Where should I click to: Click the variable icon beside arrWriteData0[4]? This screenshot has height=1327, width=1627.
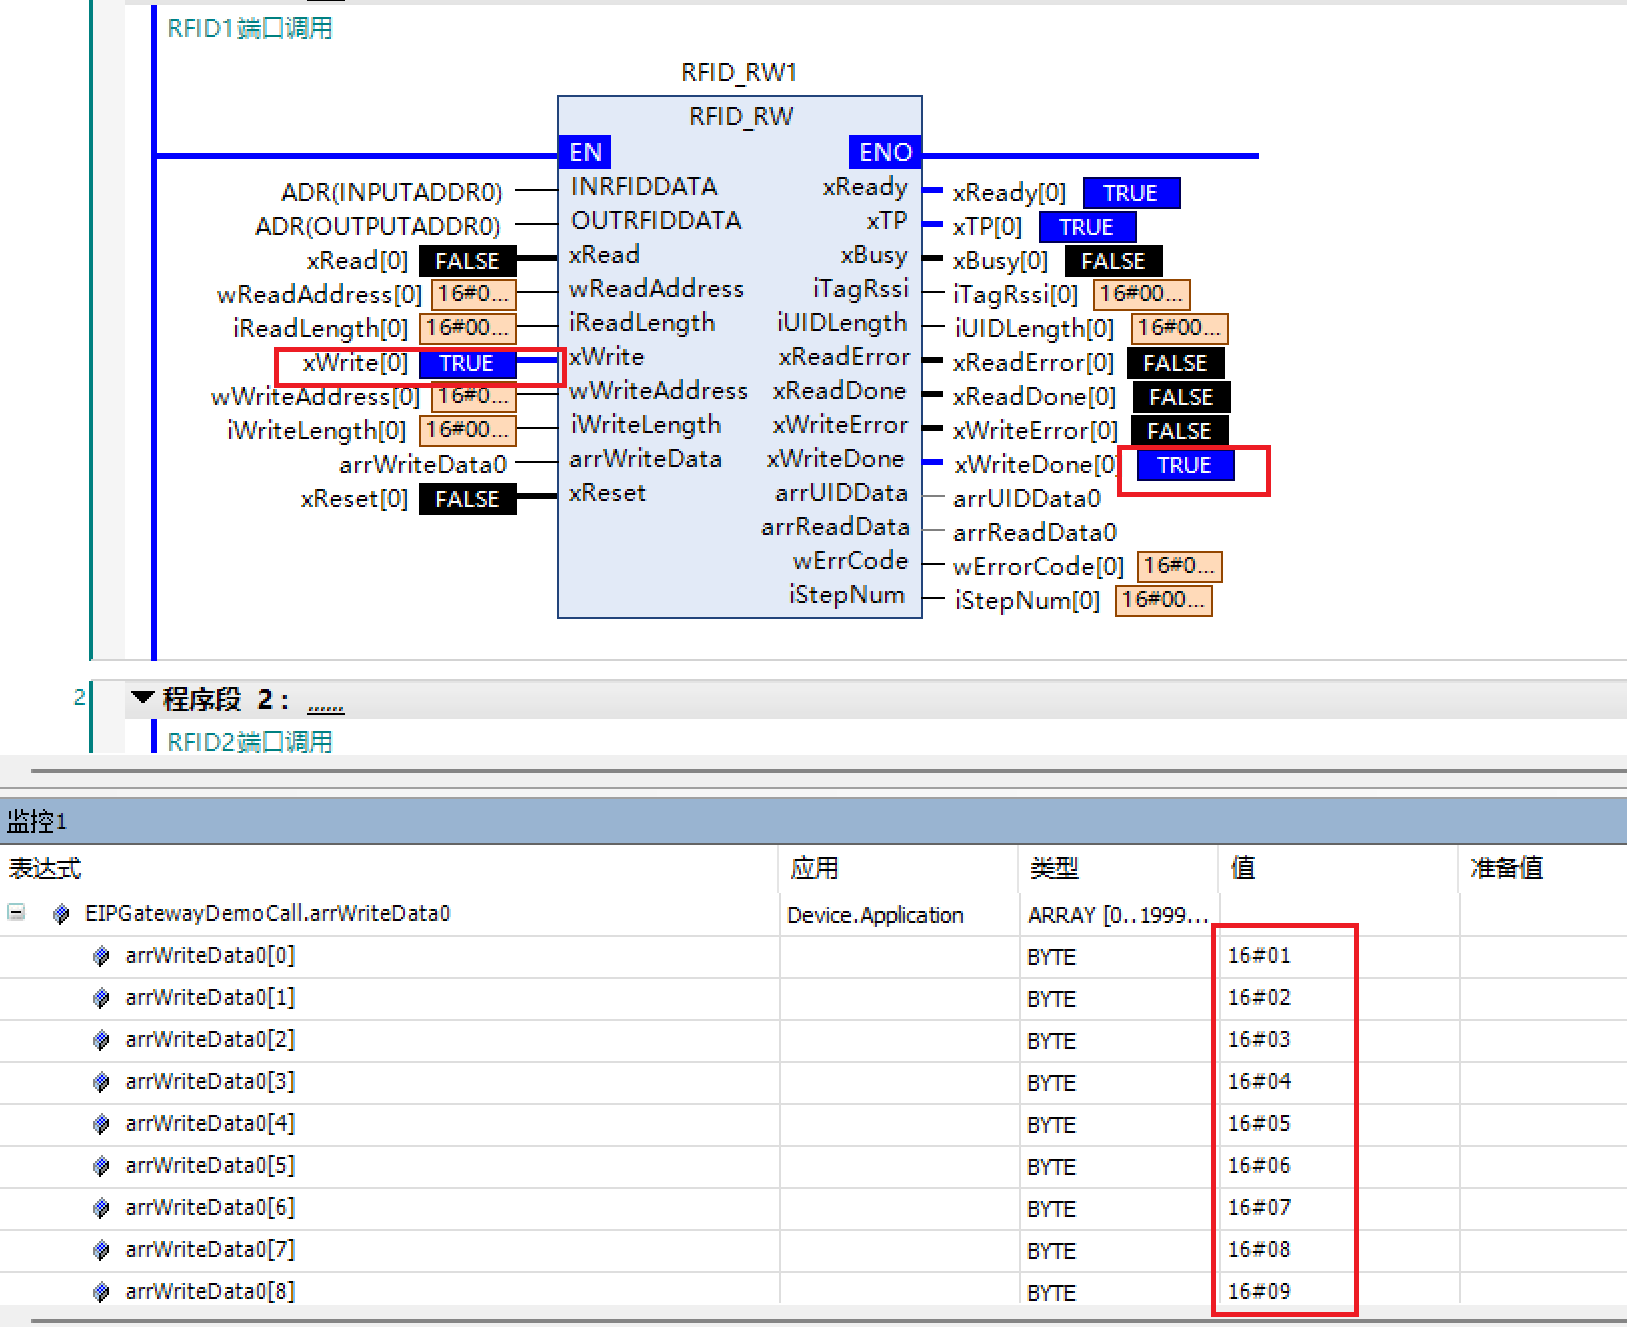coord(100,1124)
